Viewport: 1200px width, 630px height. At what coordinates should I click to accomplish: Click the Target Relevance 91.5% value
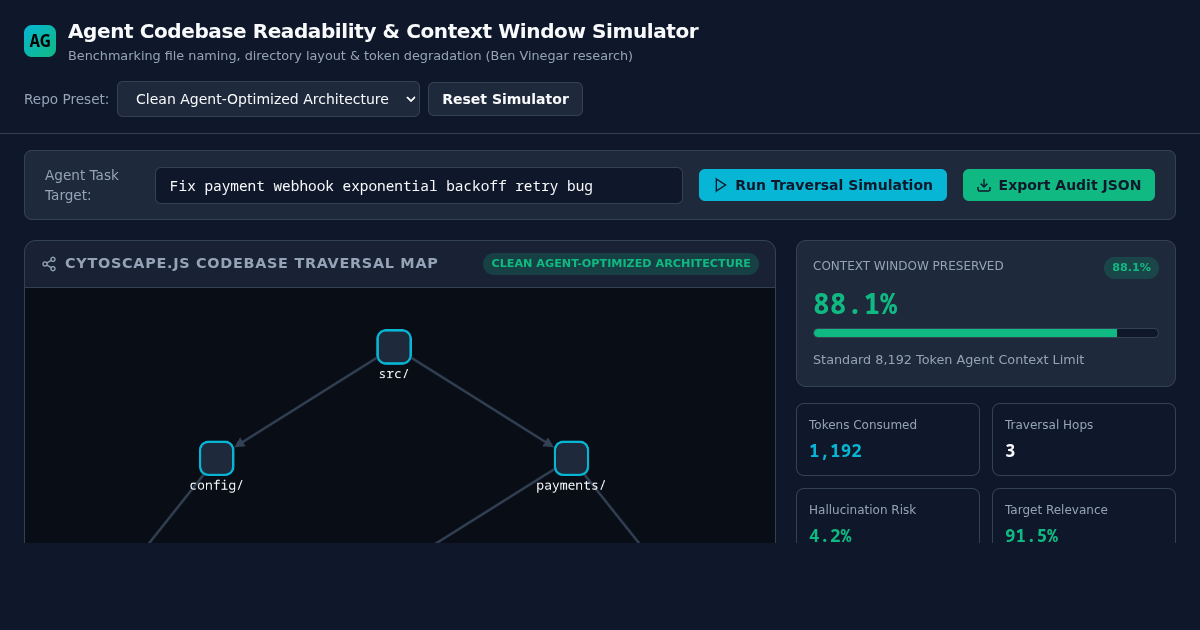[x=1031, y=536]
